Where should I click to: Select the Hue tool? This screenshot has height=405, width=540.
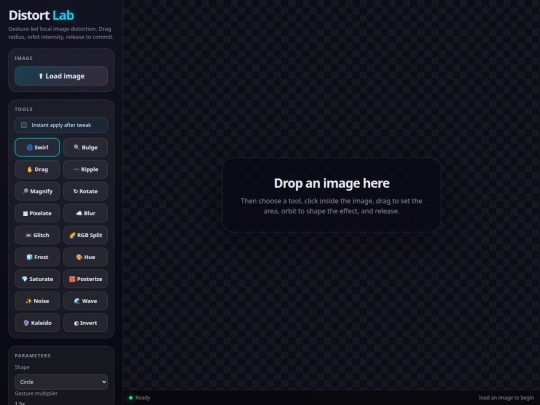pyautogui.click(x=85, y=257)
